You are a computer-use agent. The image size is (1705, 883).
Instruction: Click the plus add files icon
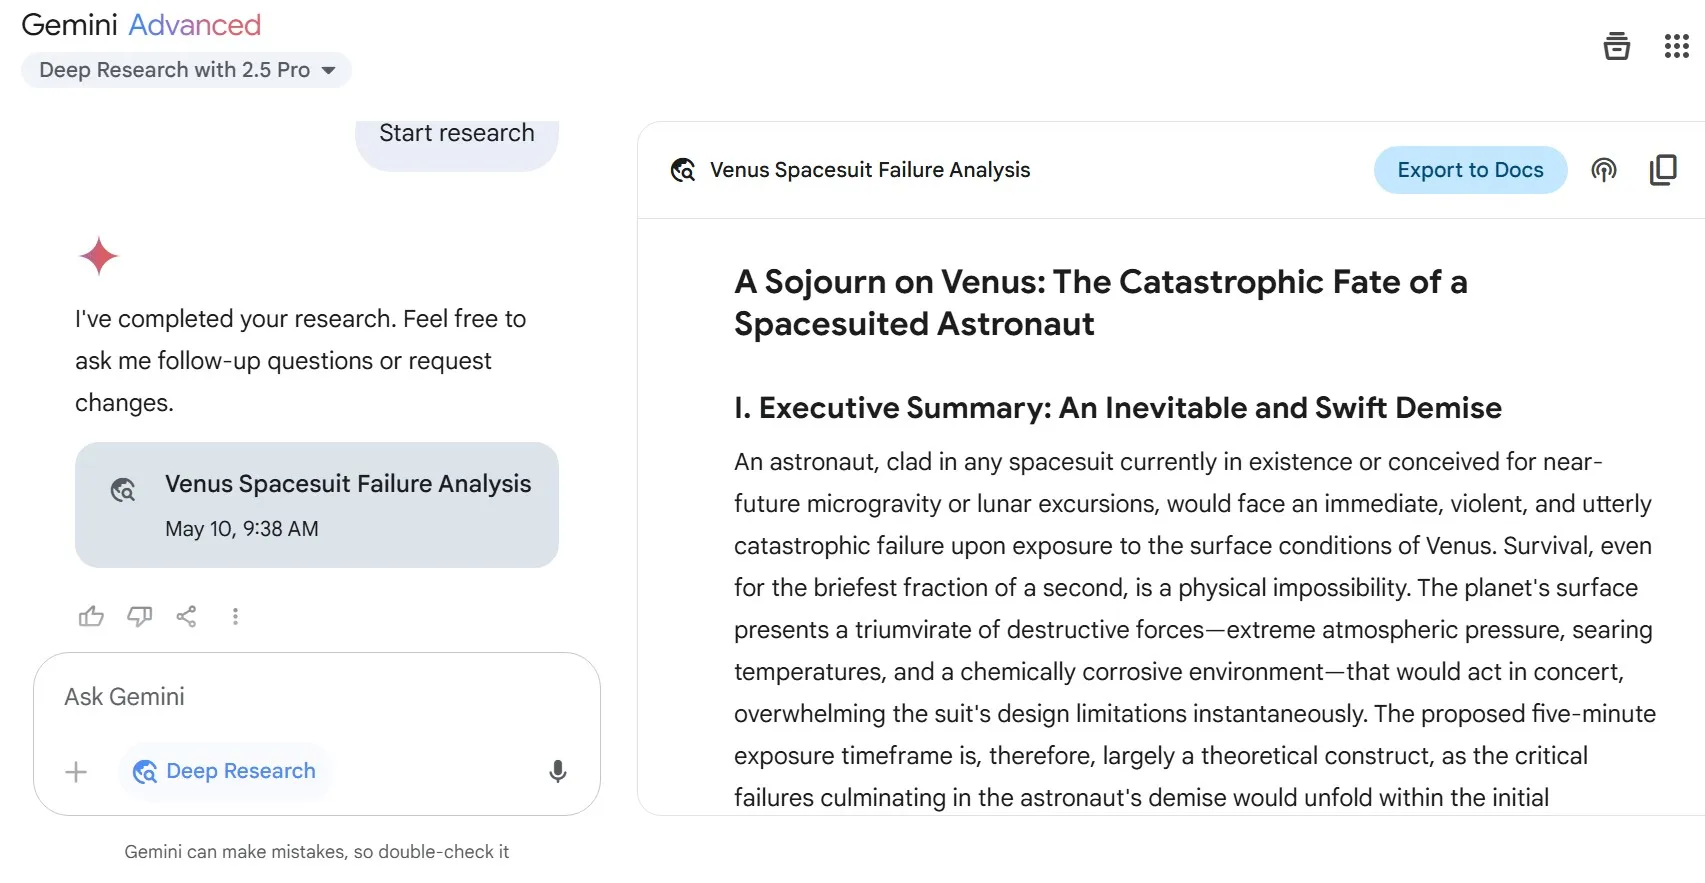[76, 771]
